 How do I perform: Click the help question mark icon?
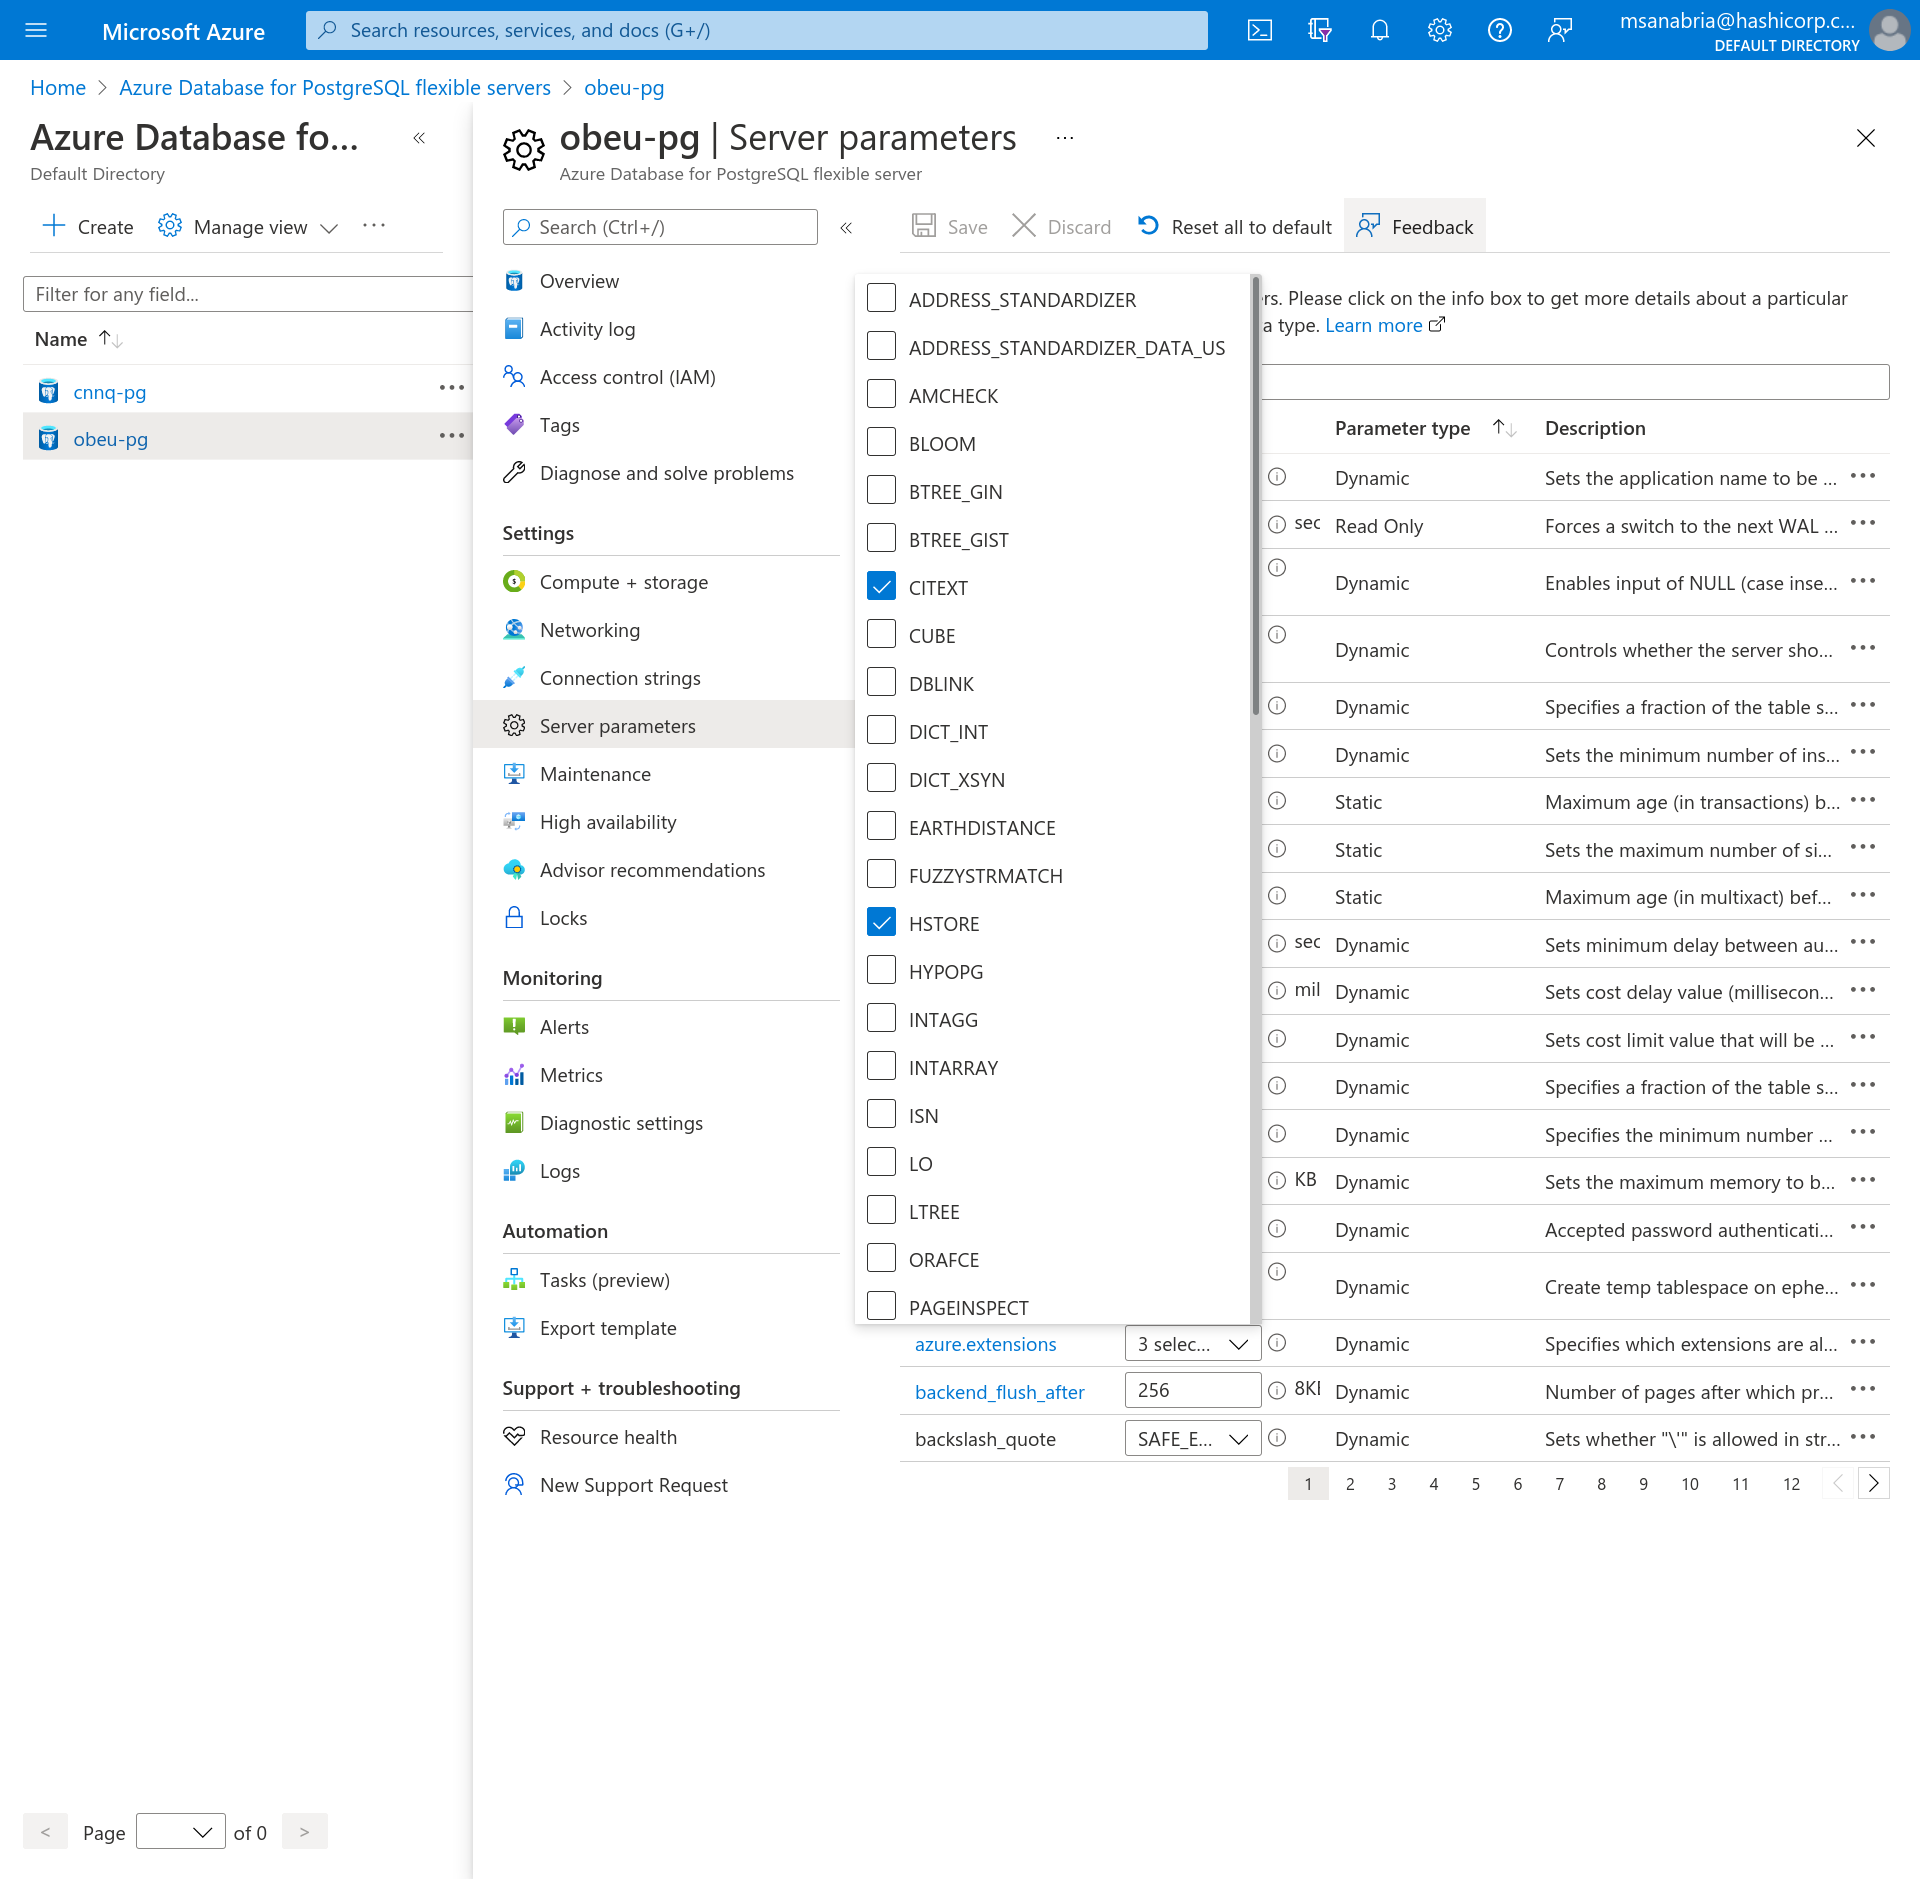pyautogui.click(x=1499, y=30)
